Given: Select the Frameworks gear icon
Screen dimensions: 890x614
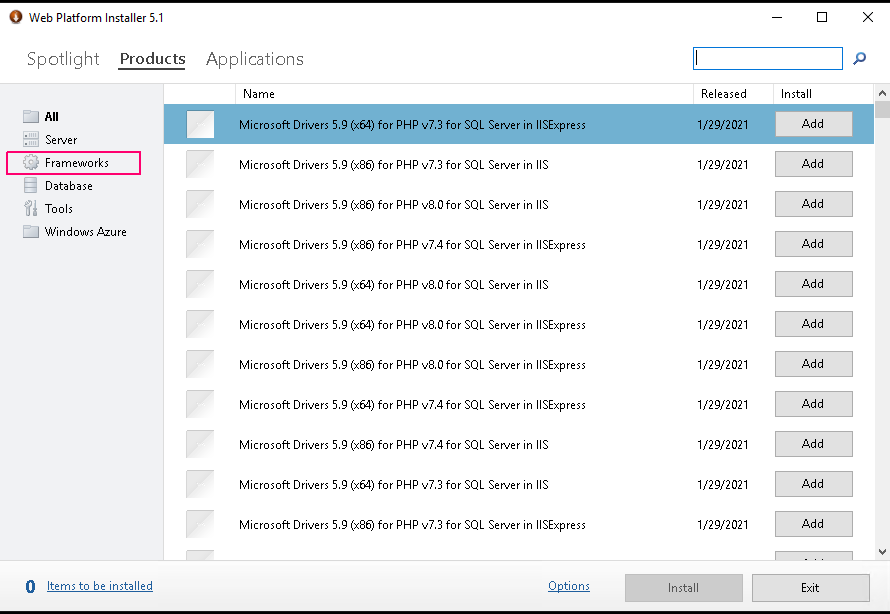Looking at the screenshot, I should coord(31,162).
